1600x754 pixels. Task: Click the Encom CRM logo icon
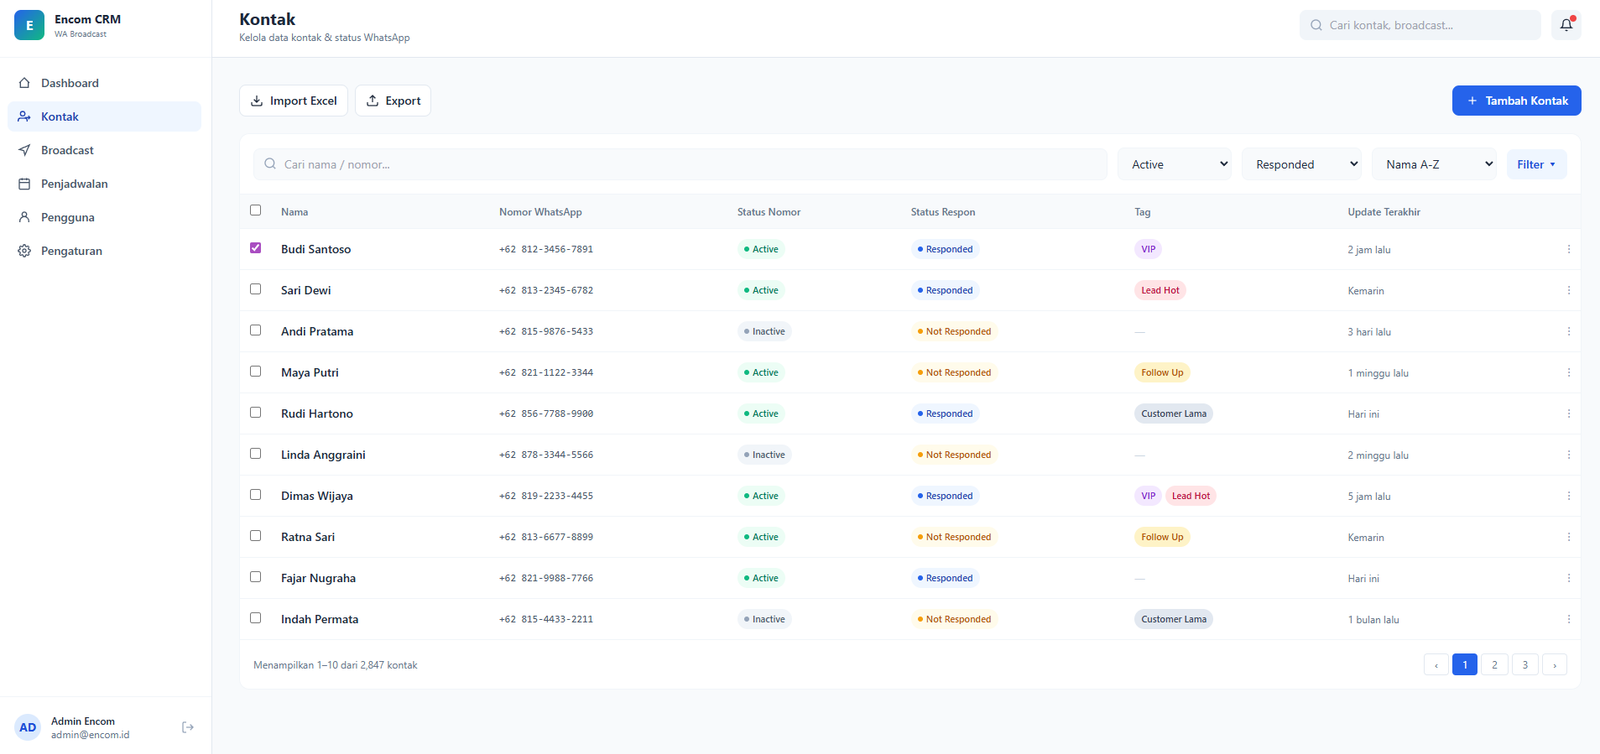point(29,25)
